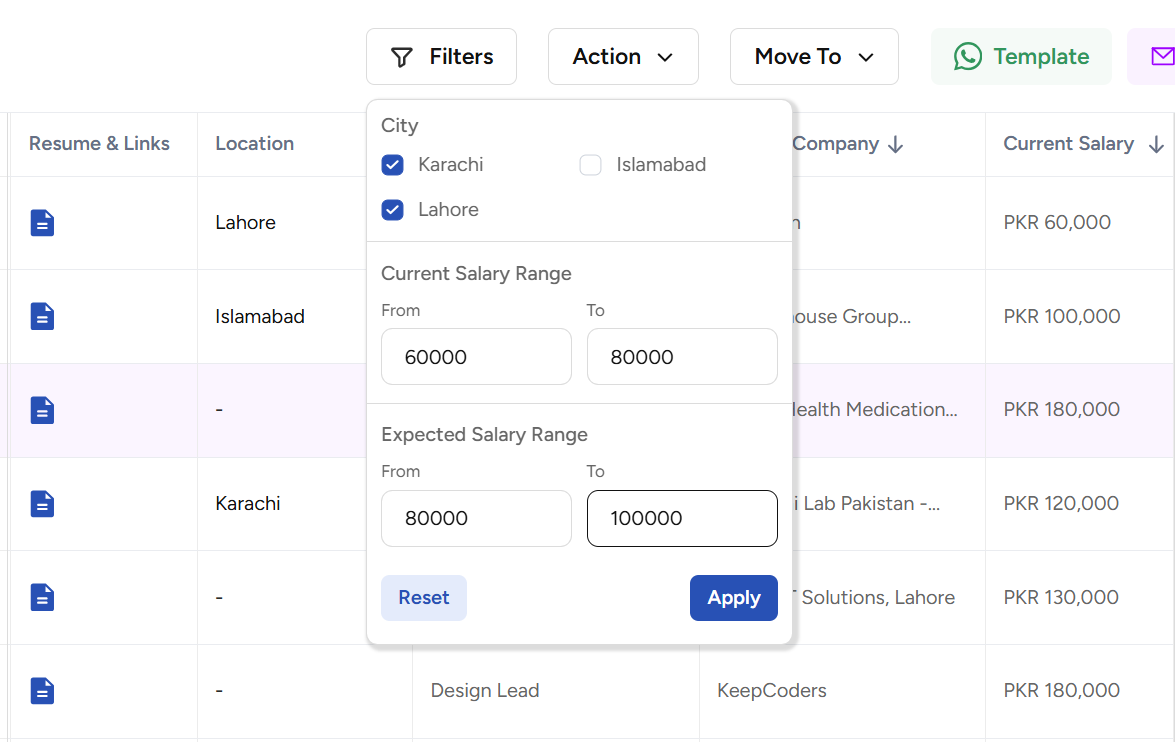Image resolution: width=1175 pixels, height=742 pixels.
Task: Sort by Current Salary arrow icon
Action: coord(1156,145)
